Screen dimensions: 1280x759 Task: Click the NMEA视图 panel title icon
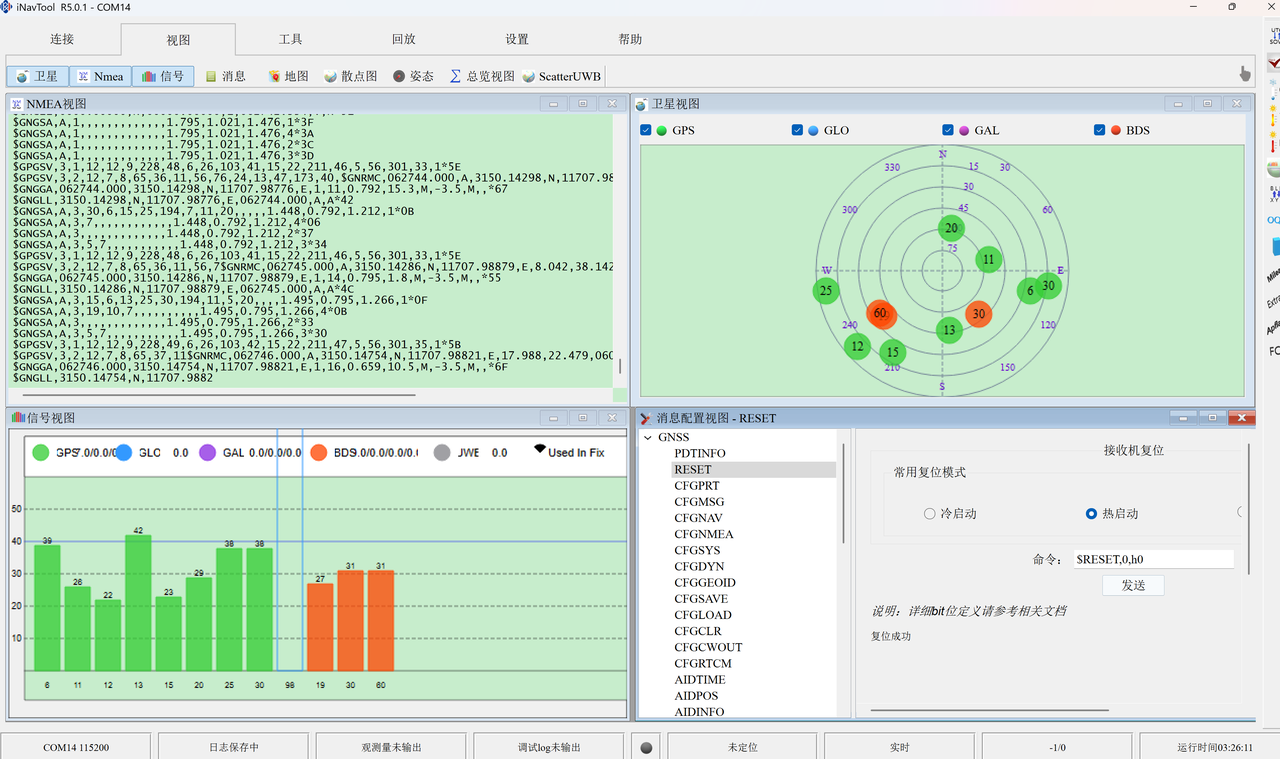[x=16, y=104]
